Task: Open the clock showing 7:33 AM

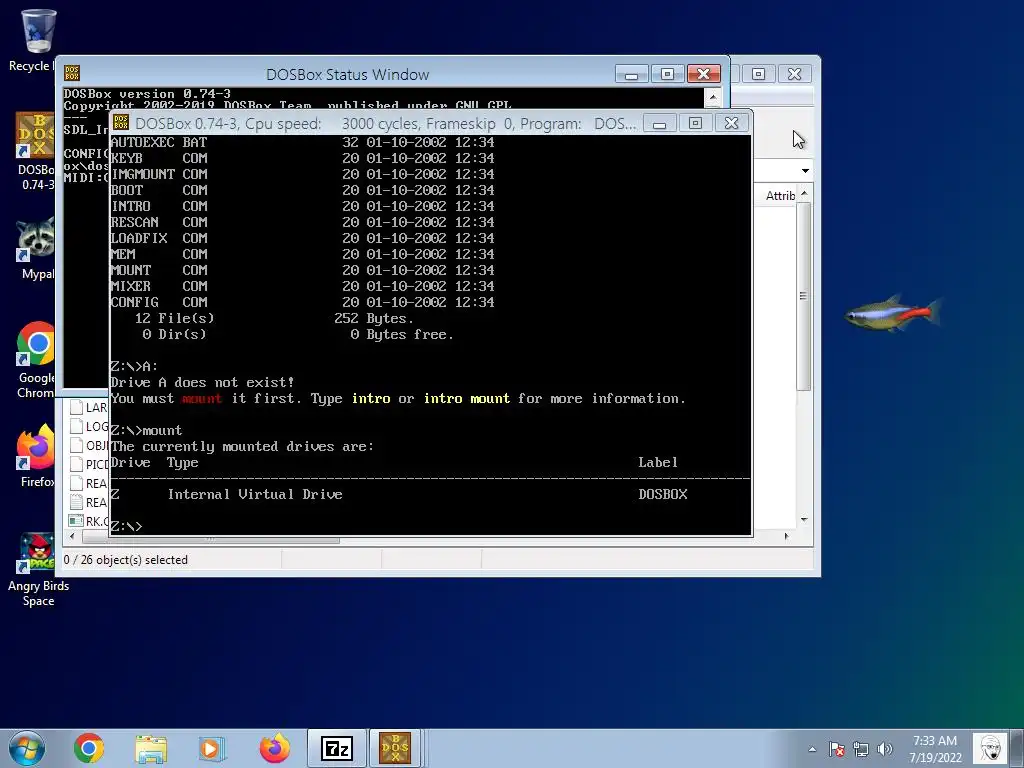Action: 935,748
